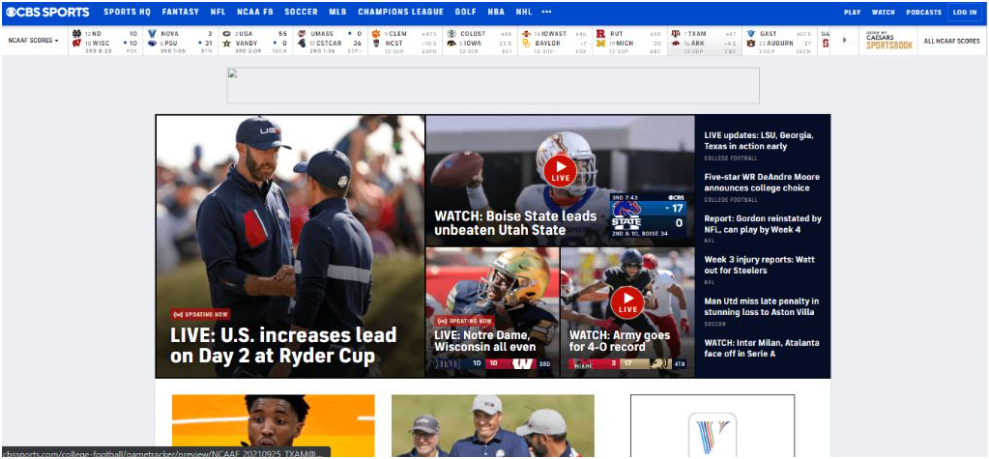Screen dimensions: 989x459
Task: Click the sidebar advertisement logo box
Action: 712,426
